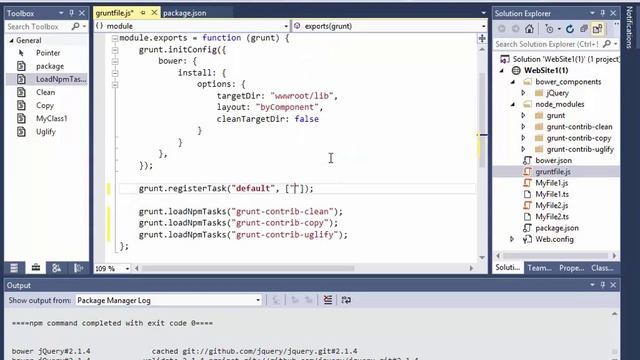Image resolution: width=640 pixels, height=360 pixels.
Task: Select the Clean snippet in Toolbox
Action: 45,92
